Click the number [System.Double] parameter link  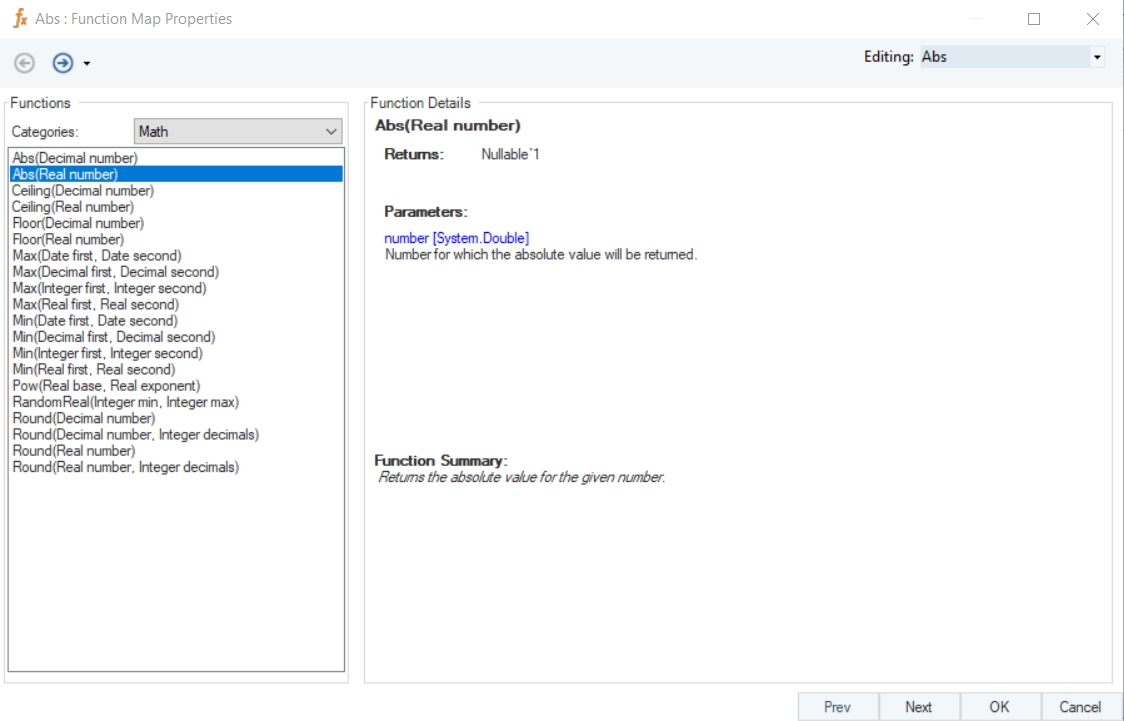pos(456,238)
